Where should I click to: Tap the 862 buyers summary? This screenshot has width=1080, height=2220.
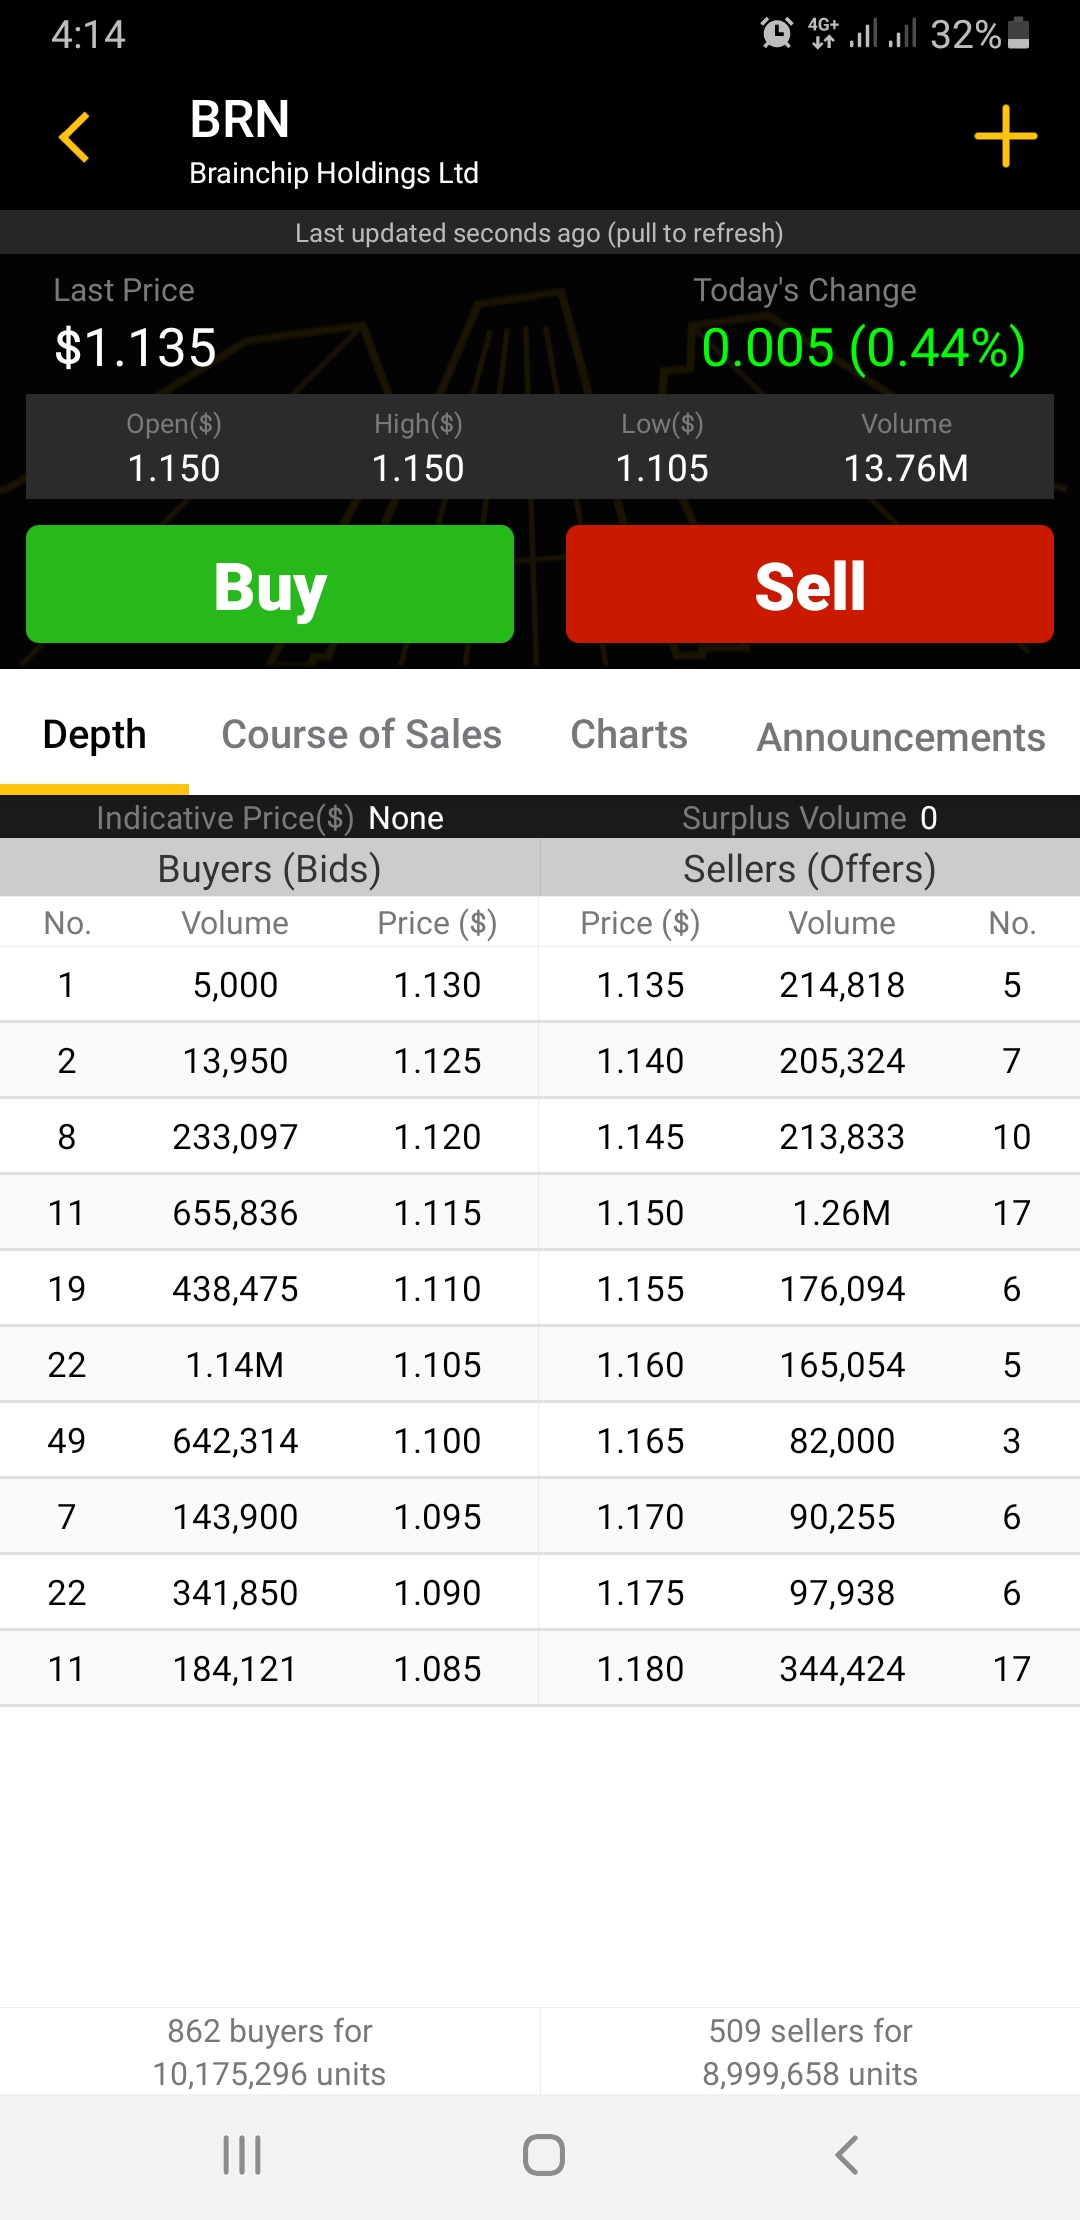point(270,2052)
